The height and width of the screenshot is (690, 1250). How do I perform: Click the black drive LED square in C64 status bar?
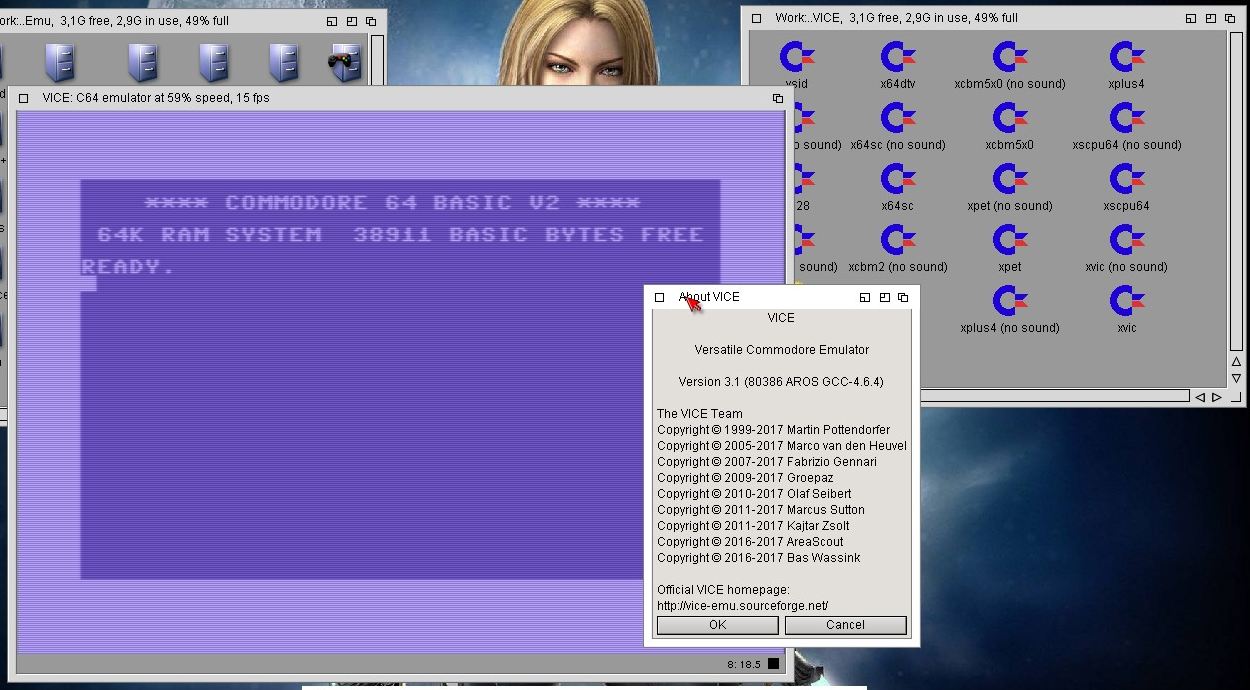click(774, 664)
